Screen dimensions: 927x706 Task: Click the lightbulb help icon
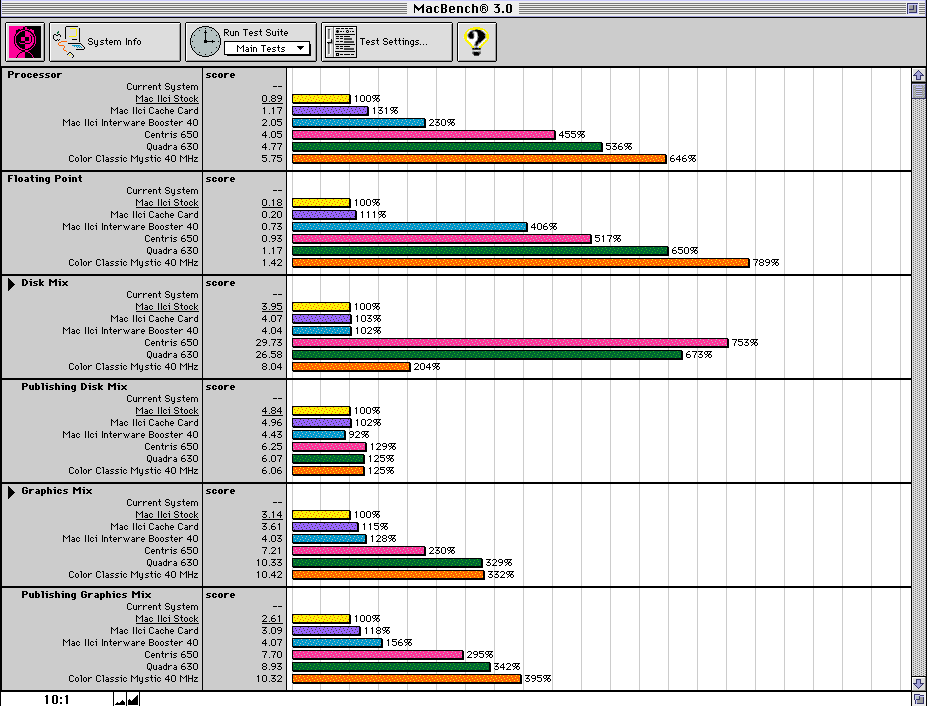[x=477, y=42]
